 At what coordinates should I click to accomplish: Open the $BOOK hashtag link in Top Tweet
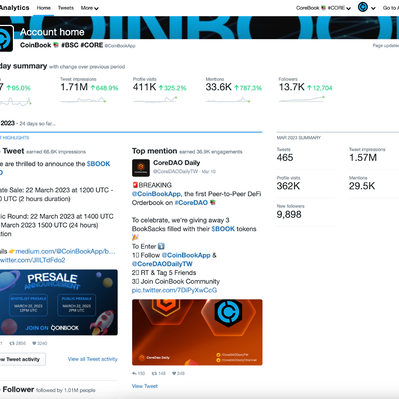pyautogui.click(x=98, y=164)
